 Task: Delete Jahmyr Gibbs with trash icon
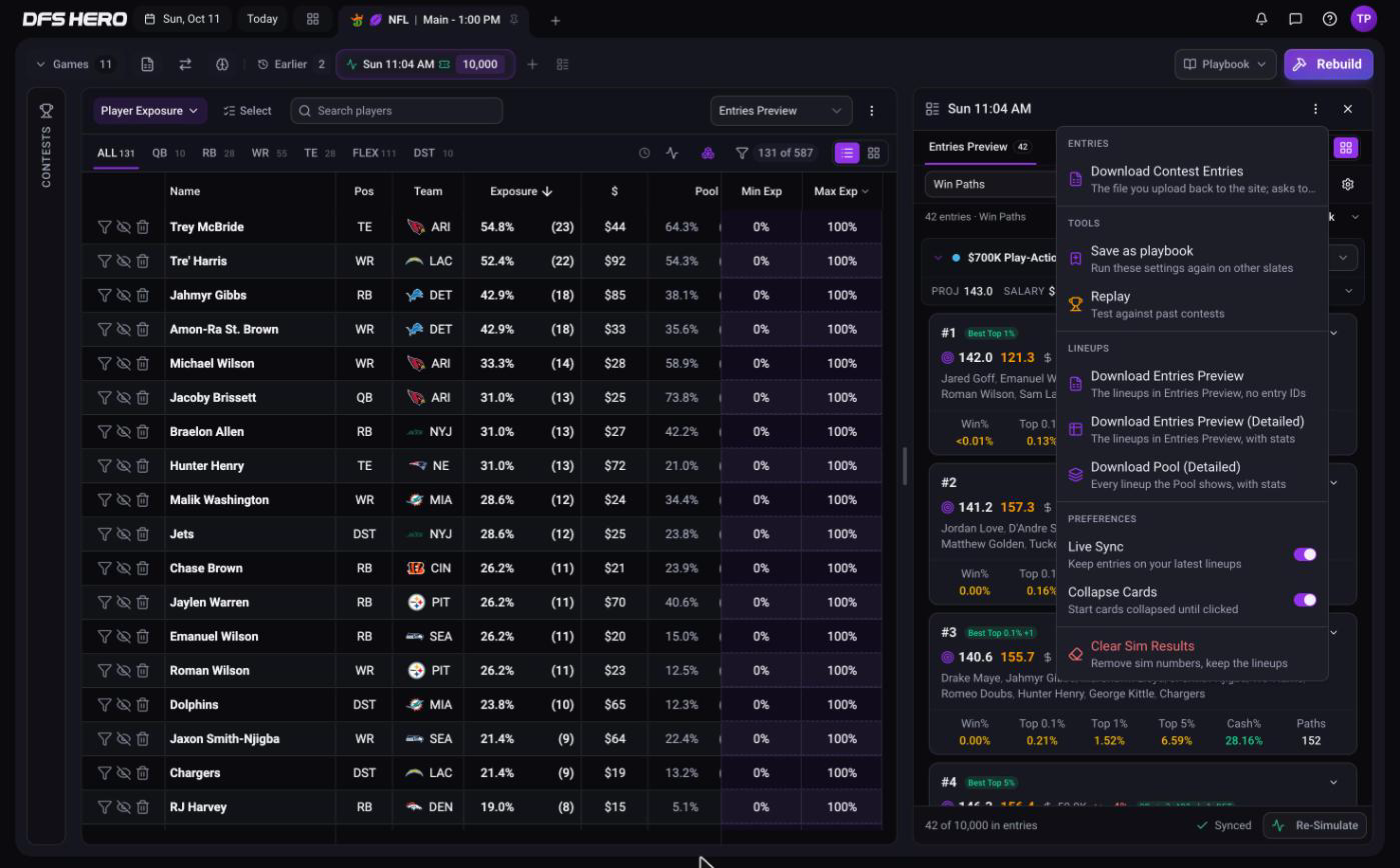click(143, 295)
